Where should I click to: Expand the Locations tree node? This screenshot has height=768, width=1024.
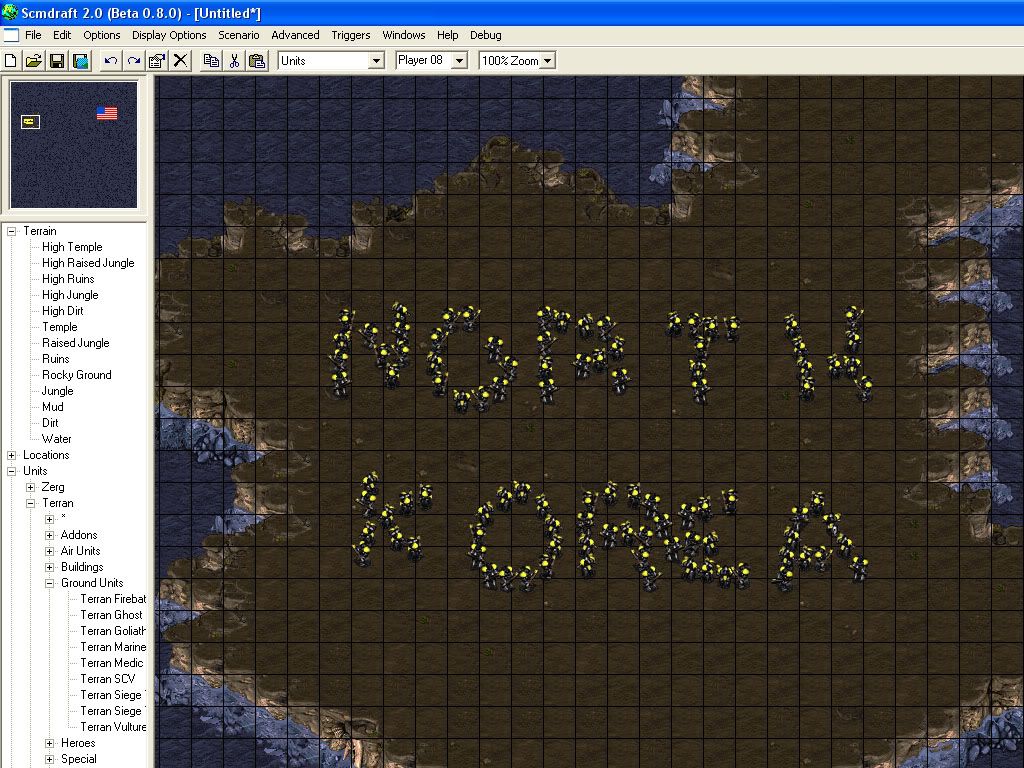[11, 455]
